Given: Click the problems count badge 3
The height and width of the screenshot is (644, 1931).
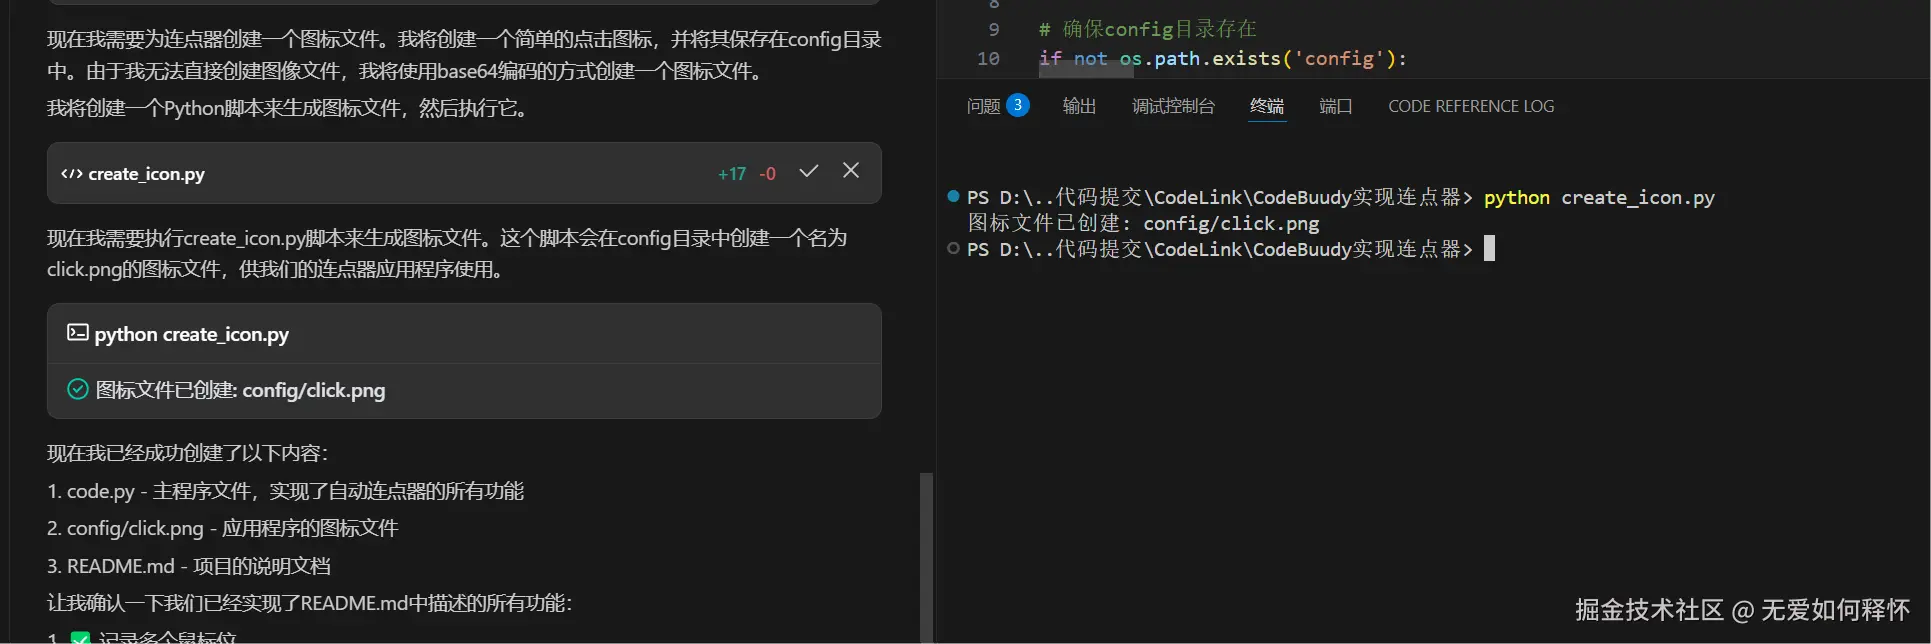Looking at the screenshot, I should [x=1018, y=105].
